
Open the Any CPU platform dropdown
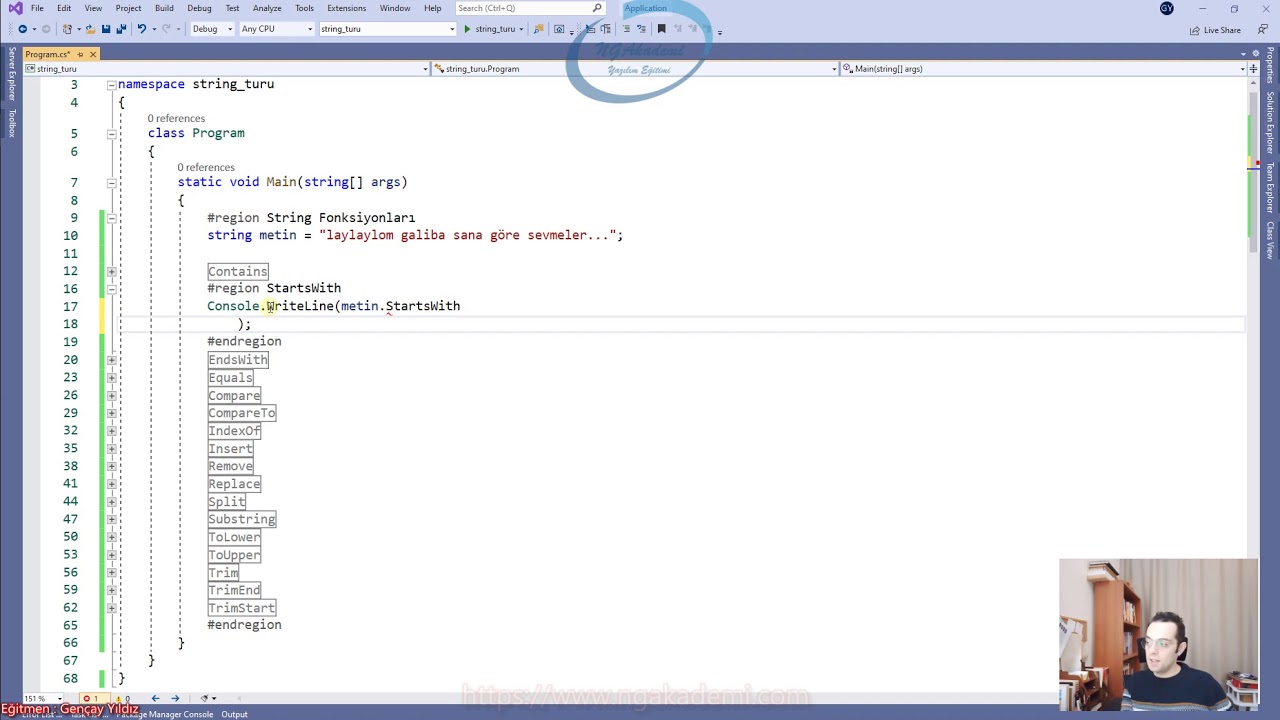[x=277, y=29]
